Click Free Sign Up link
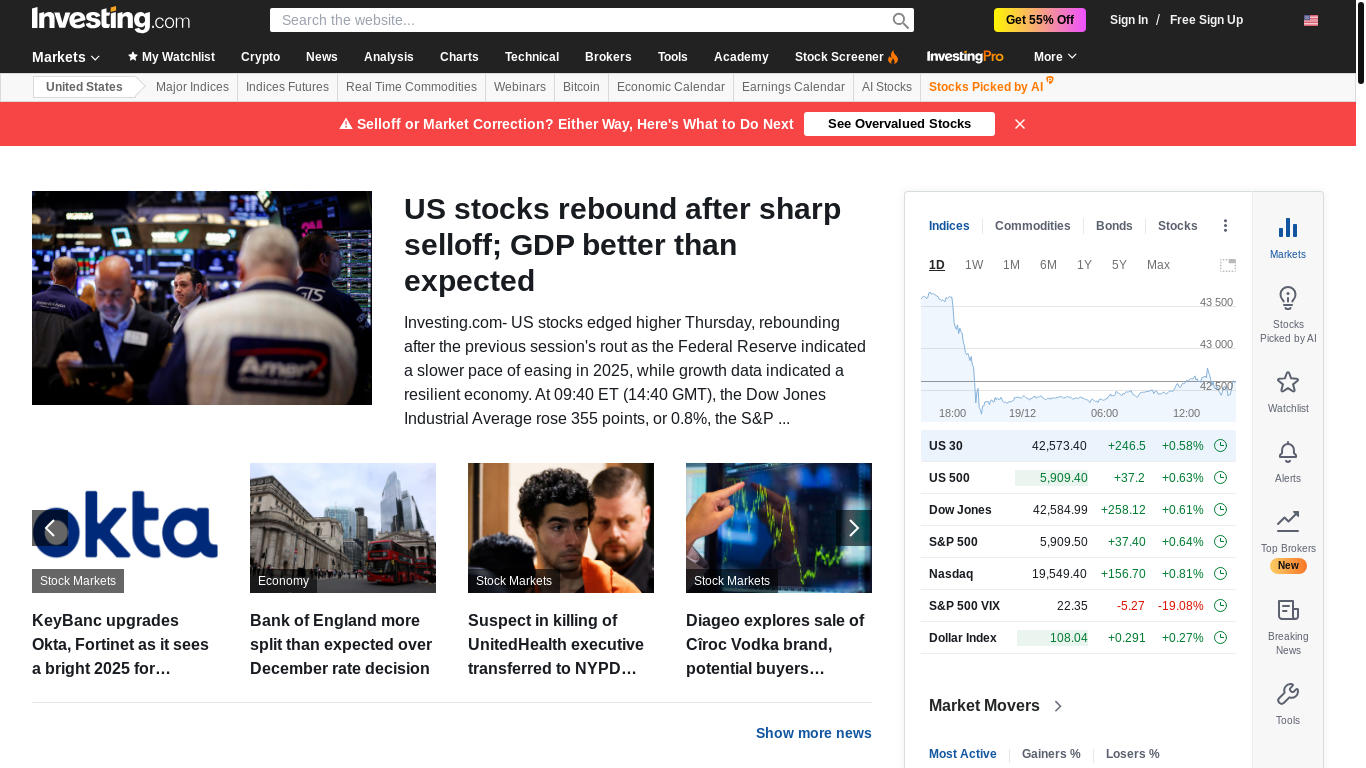The height and width of the screenshot is (768, 1366). [1206, 20]
